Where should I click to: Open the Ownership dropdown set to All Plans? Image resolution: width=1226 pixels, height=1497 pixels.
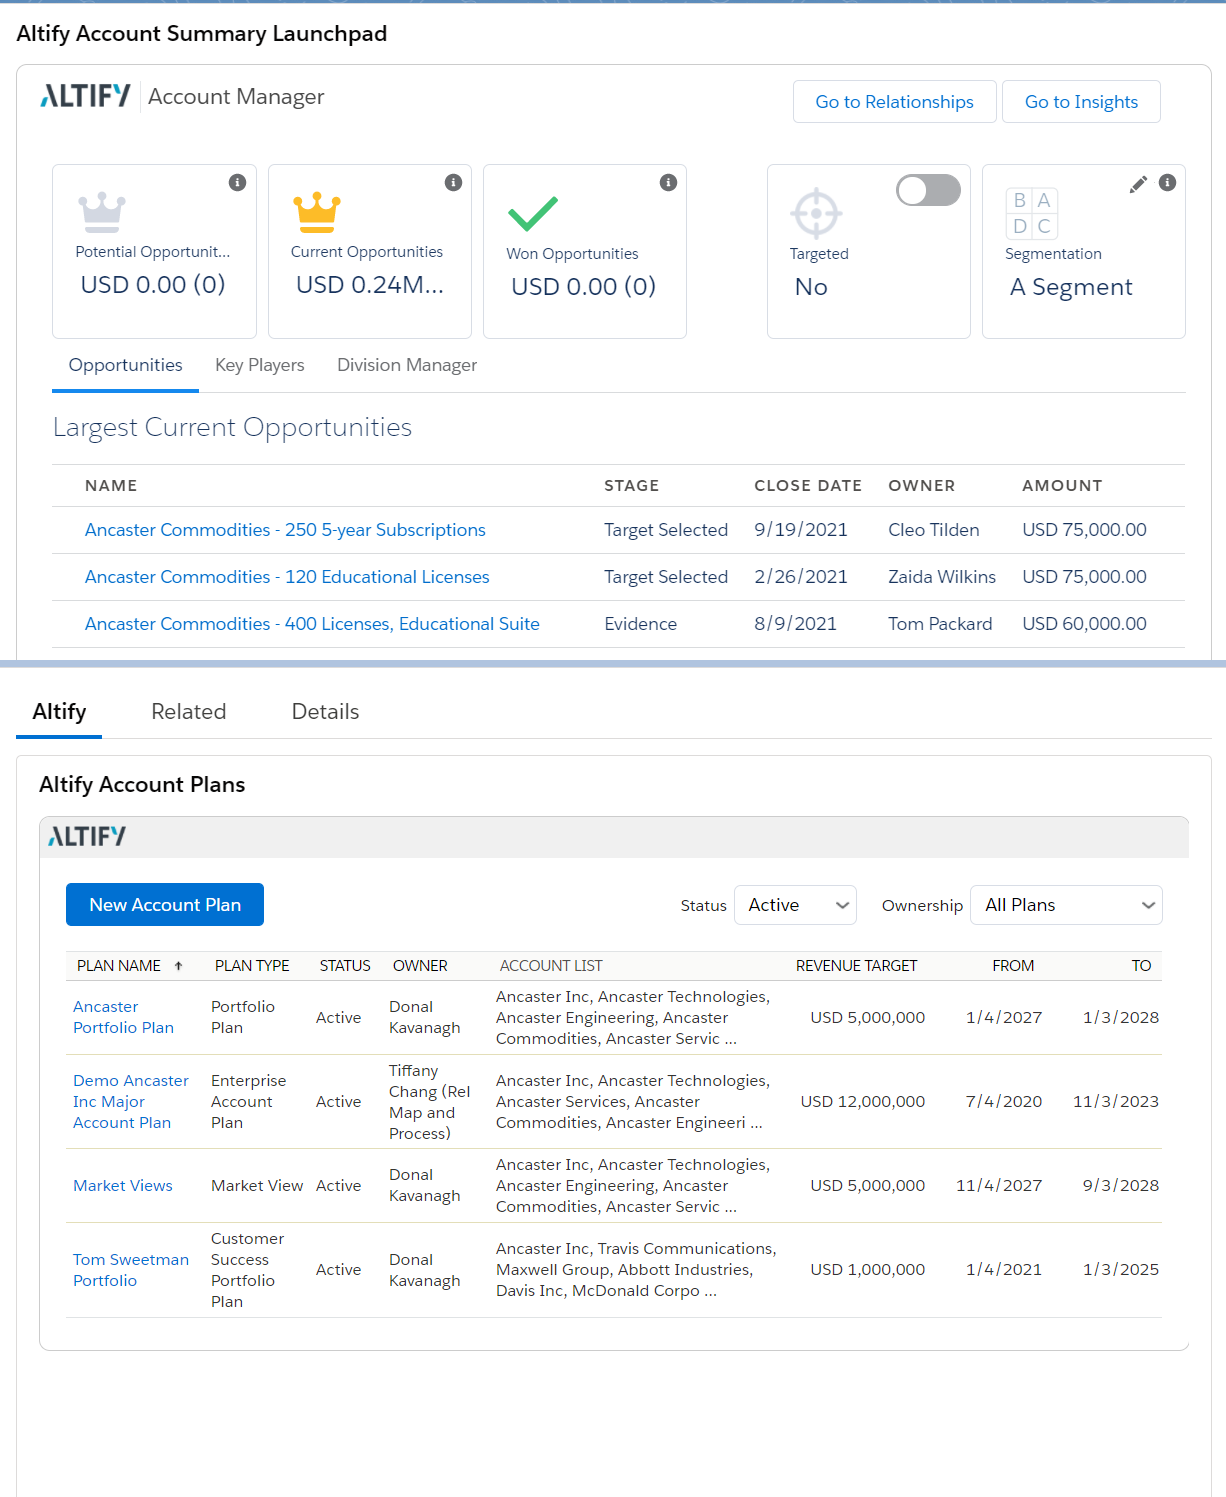click(x=1066, y=905)
